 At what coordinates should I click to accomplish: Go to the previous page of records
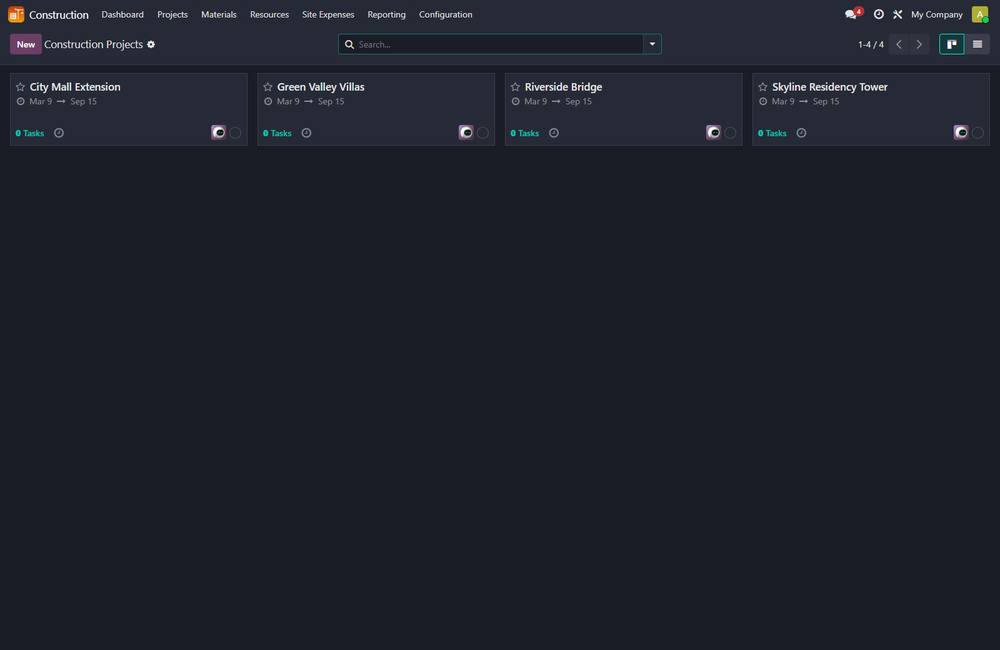pyautogui.click(x=899, y=44)
